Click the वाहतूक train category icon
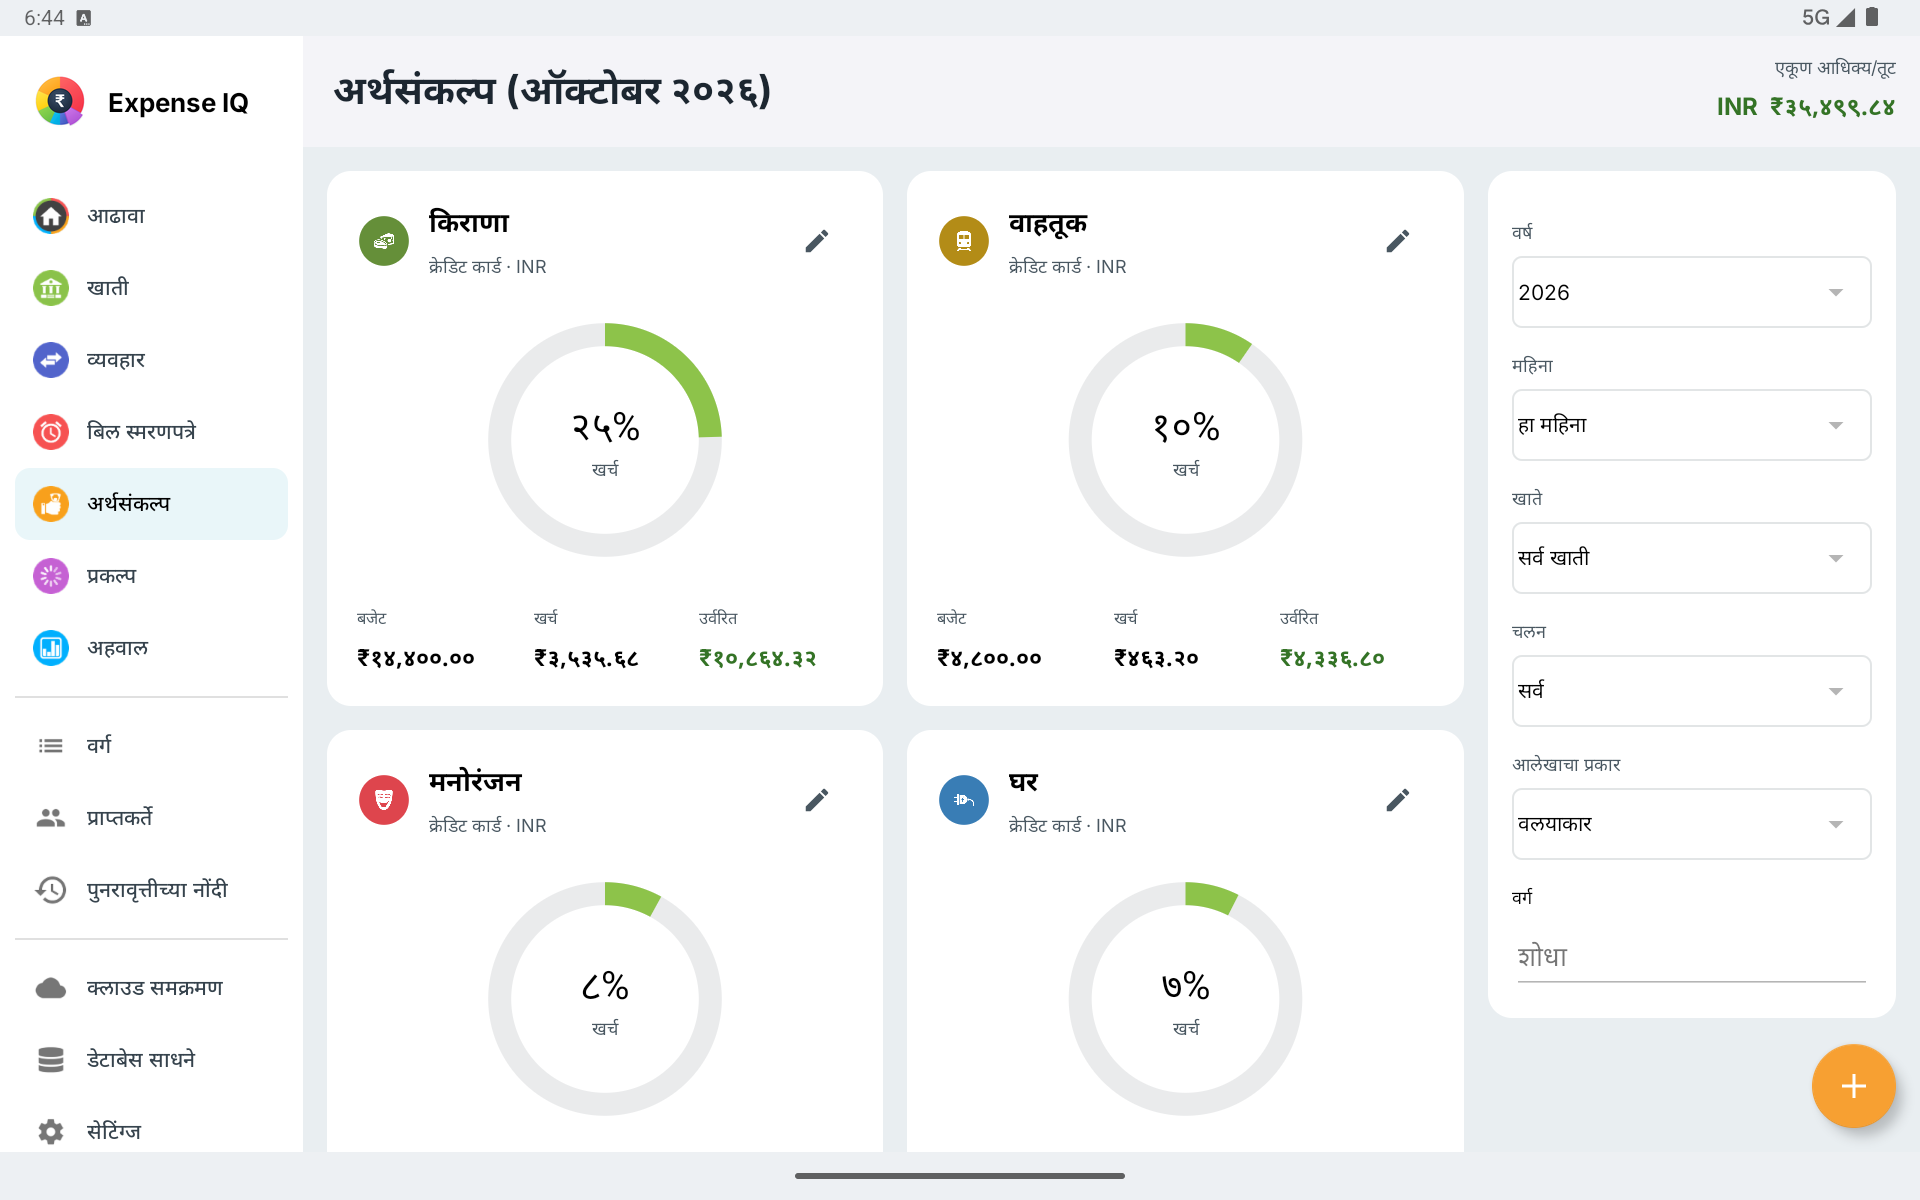The height and width of the screenshot is (1200, 1920). tap(964, 241)
